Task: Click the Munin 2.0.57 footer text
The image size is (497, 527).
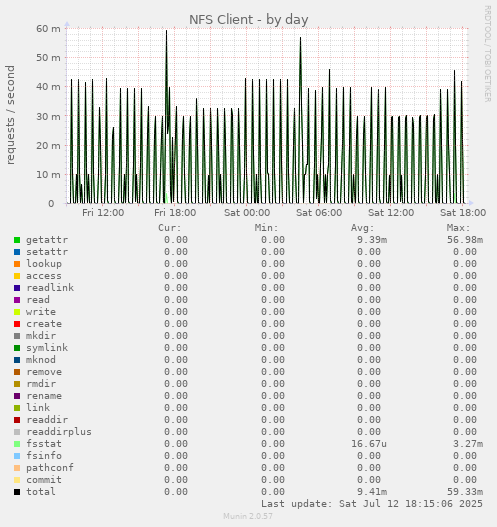Action: point(248,516)
